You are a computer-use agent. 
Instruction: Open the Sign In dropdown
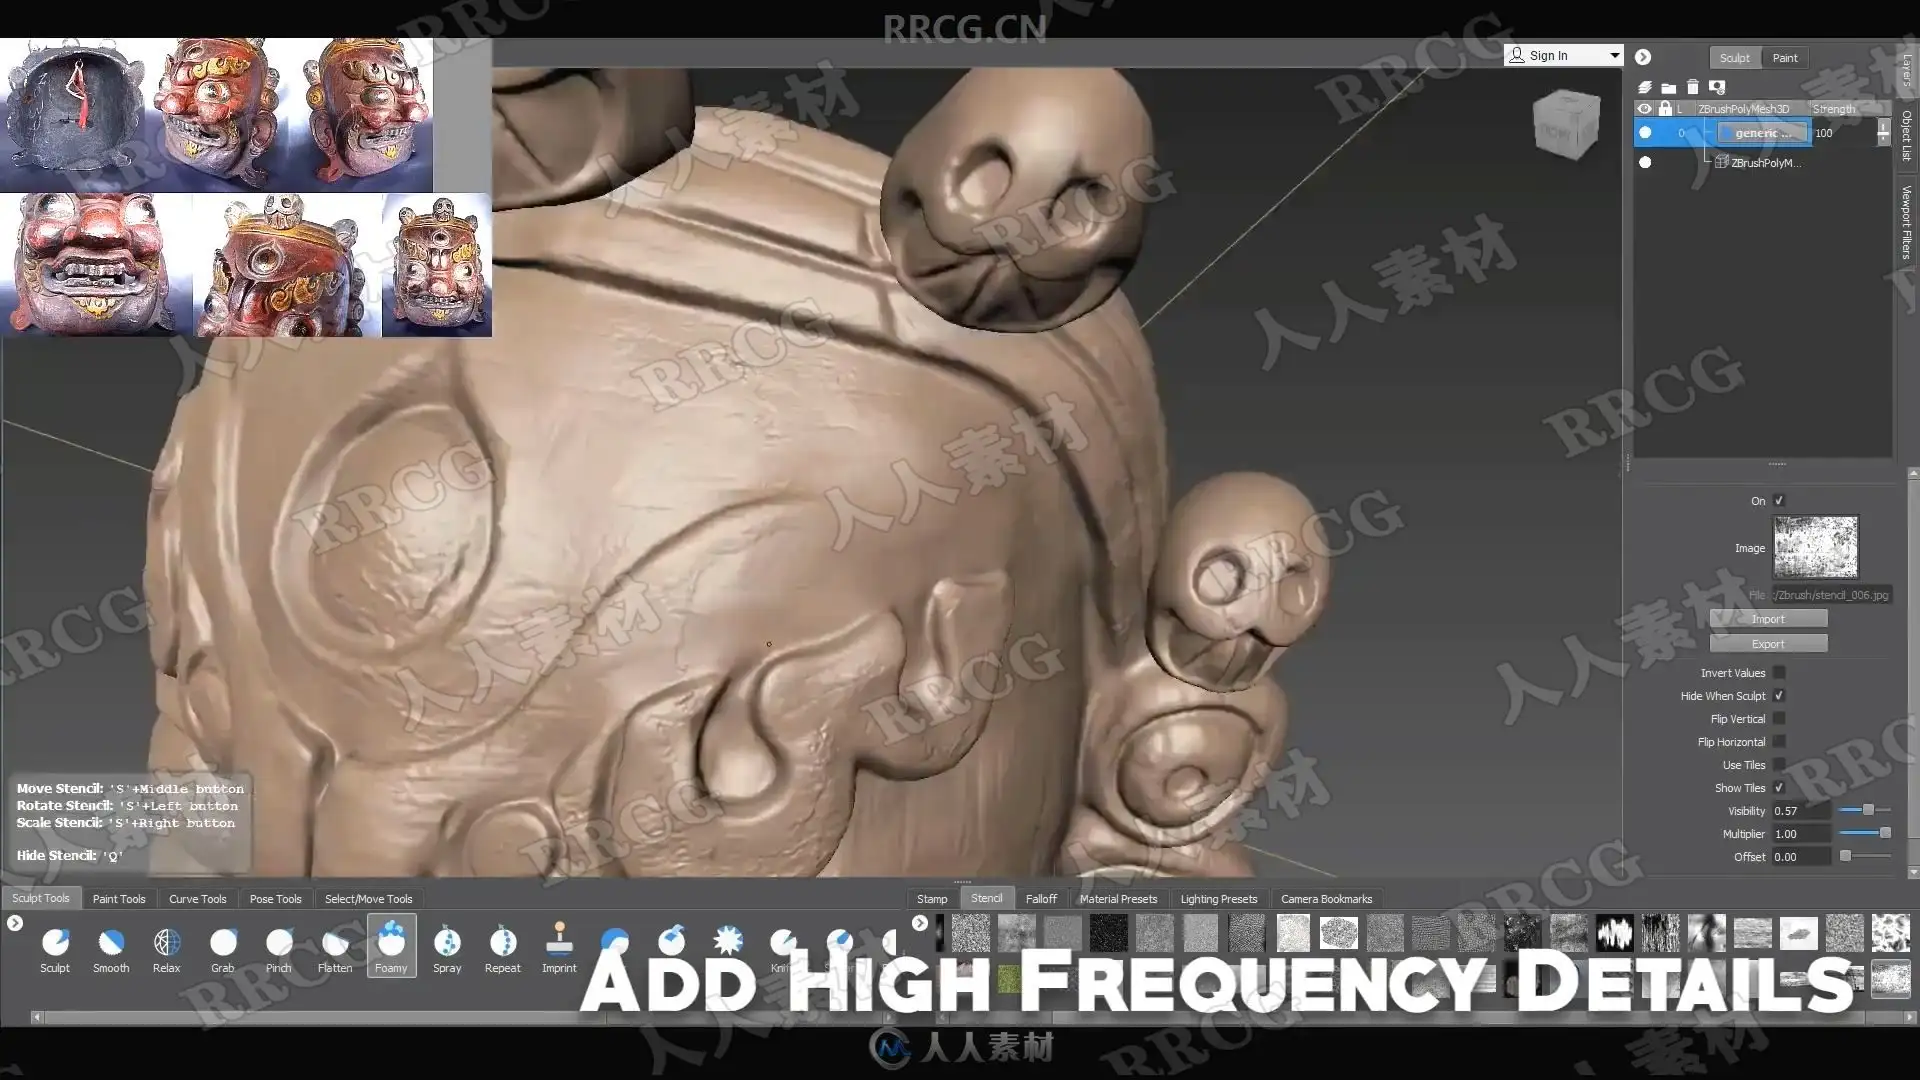1563,56
